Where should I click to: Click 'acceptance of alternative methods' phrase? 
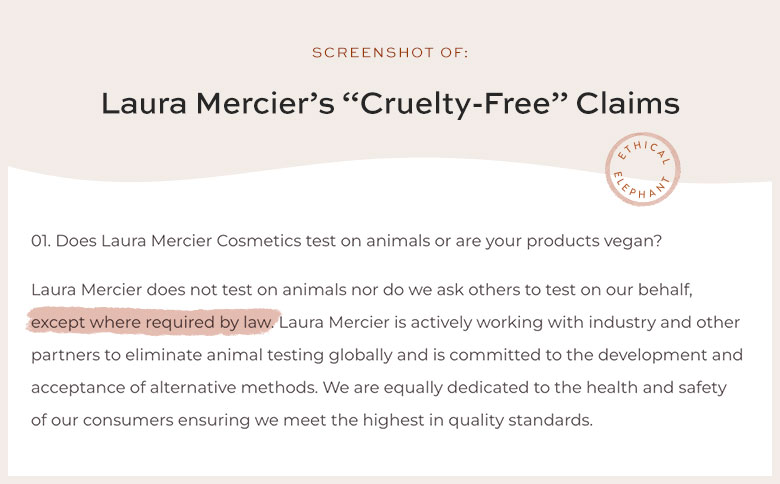(174, 387)
